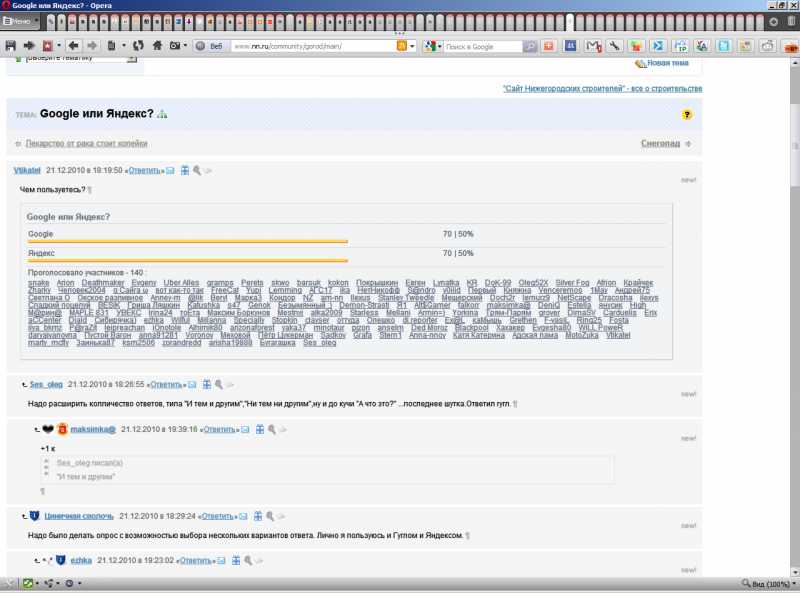Click the scrollbar down arrow
The height and width of the screenshot is (593, 800).
[x=795, y=572]
